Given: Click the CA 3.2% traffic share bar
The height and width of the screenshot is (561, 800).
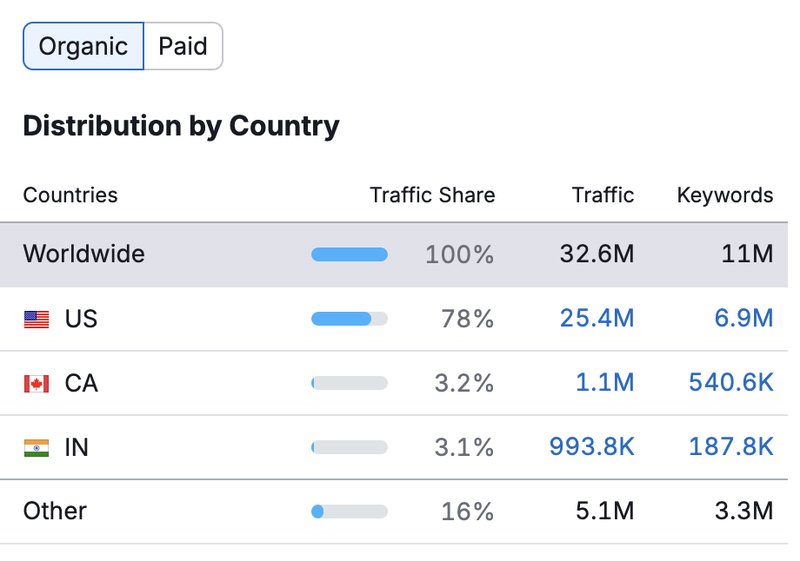Looking at the screenshot, I should (x=349, y=383).
